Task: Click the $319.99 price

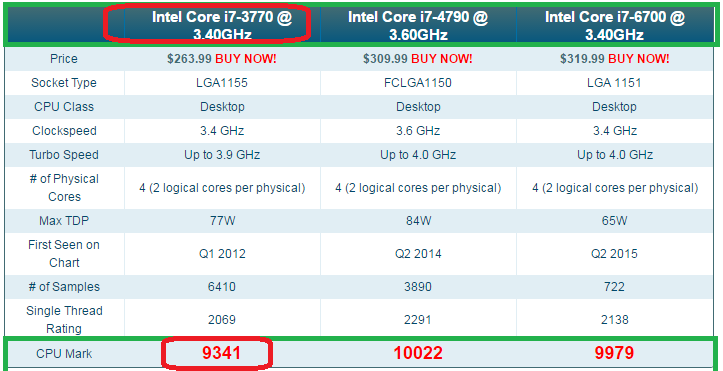Action: click(583, 59)
